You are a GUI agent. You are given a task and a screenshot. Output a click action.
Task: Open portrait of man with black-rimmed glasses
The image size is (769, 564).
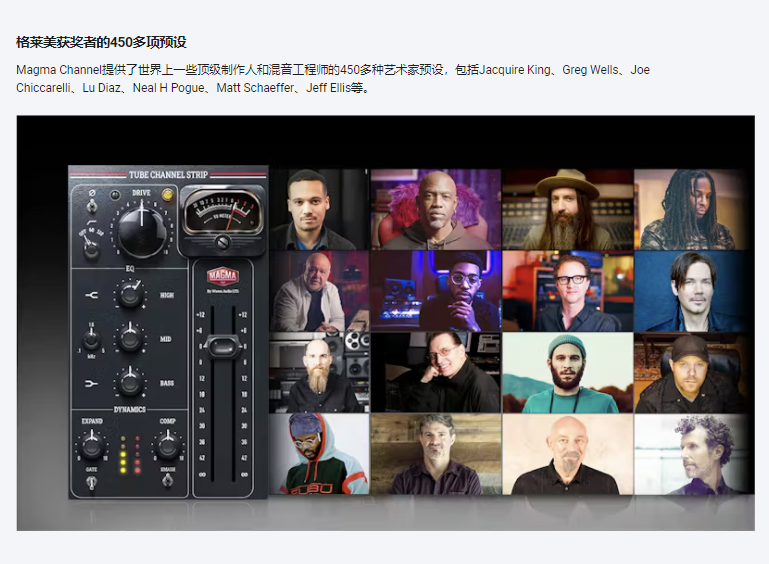tap(567, 291)
